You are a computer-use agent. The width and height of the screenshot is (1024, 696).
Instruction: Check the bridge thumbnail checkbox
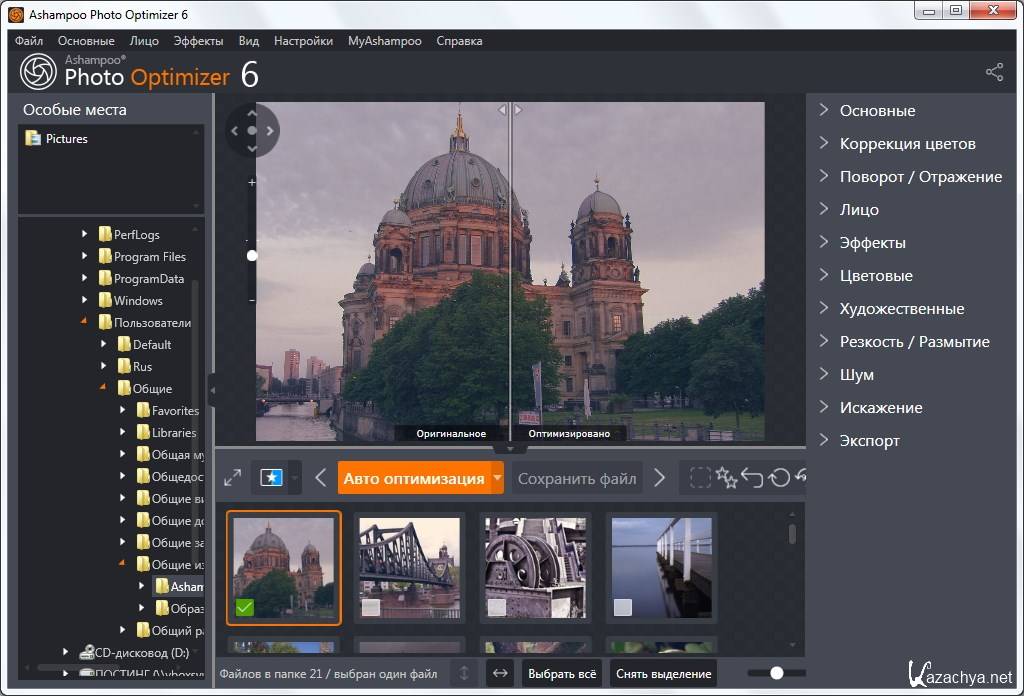pos(371,607)
